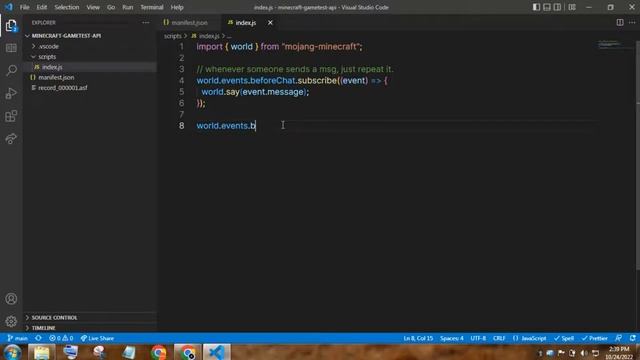This screenshot has height=360, width=640.
Task: Open the Terminal menu
Action: coord(152,7)
